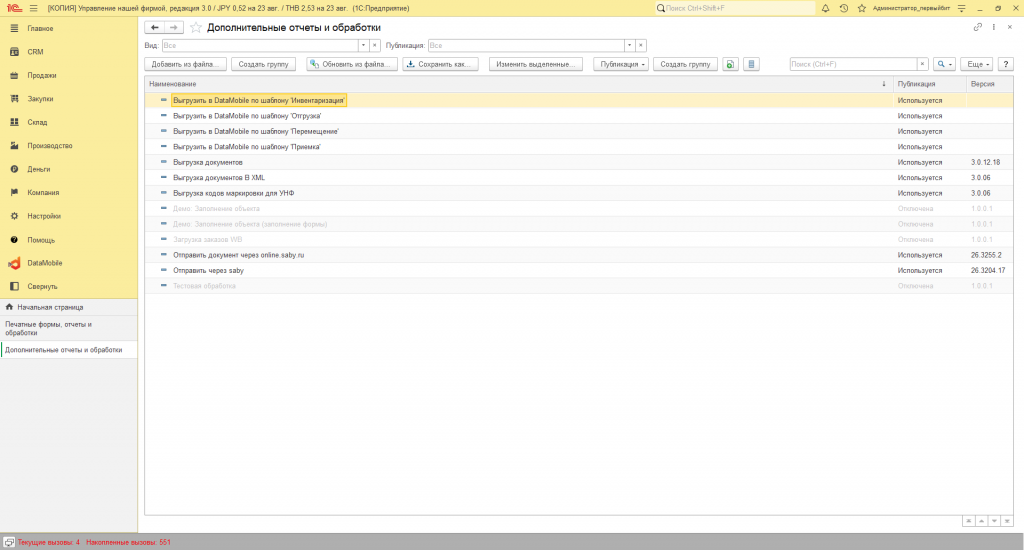The image size is (1024, 550).
Task: Open form options three-dots icon
Action: tap(993, 27)
